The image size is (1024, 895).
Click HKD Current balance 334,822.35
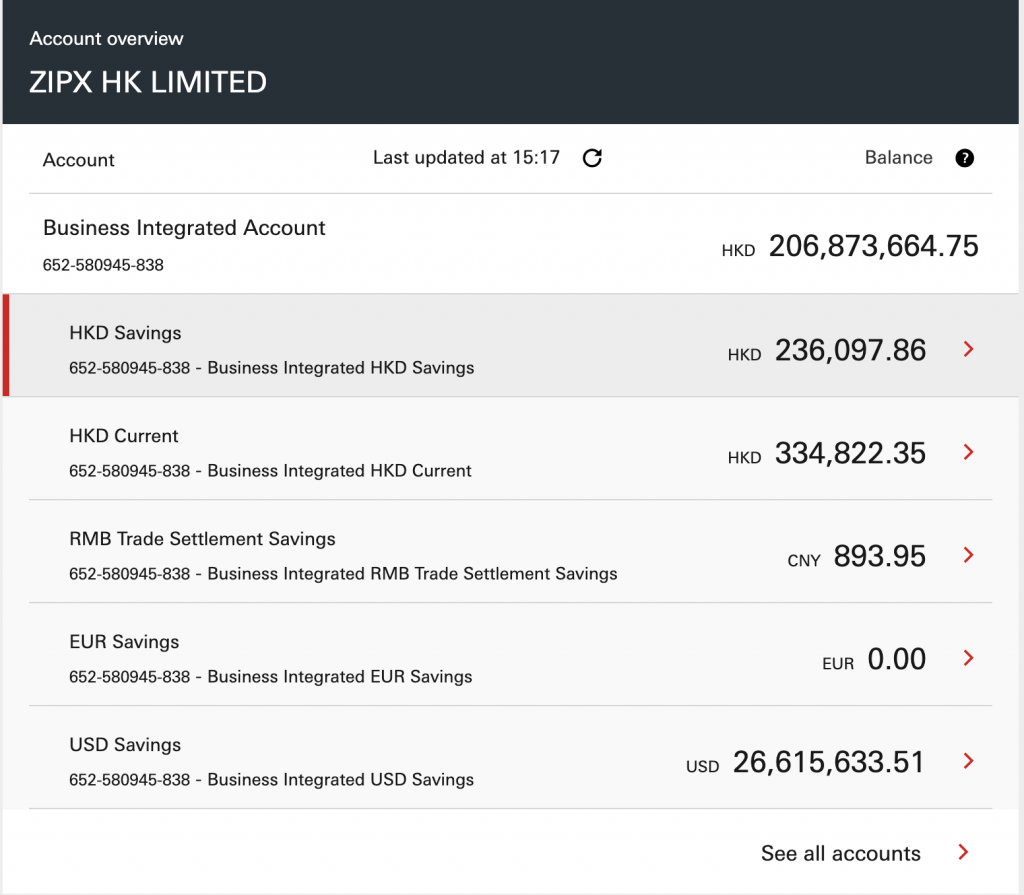point(850,453)
